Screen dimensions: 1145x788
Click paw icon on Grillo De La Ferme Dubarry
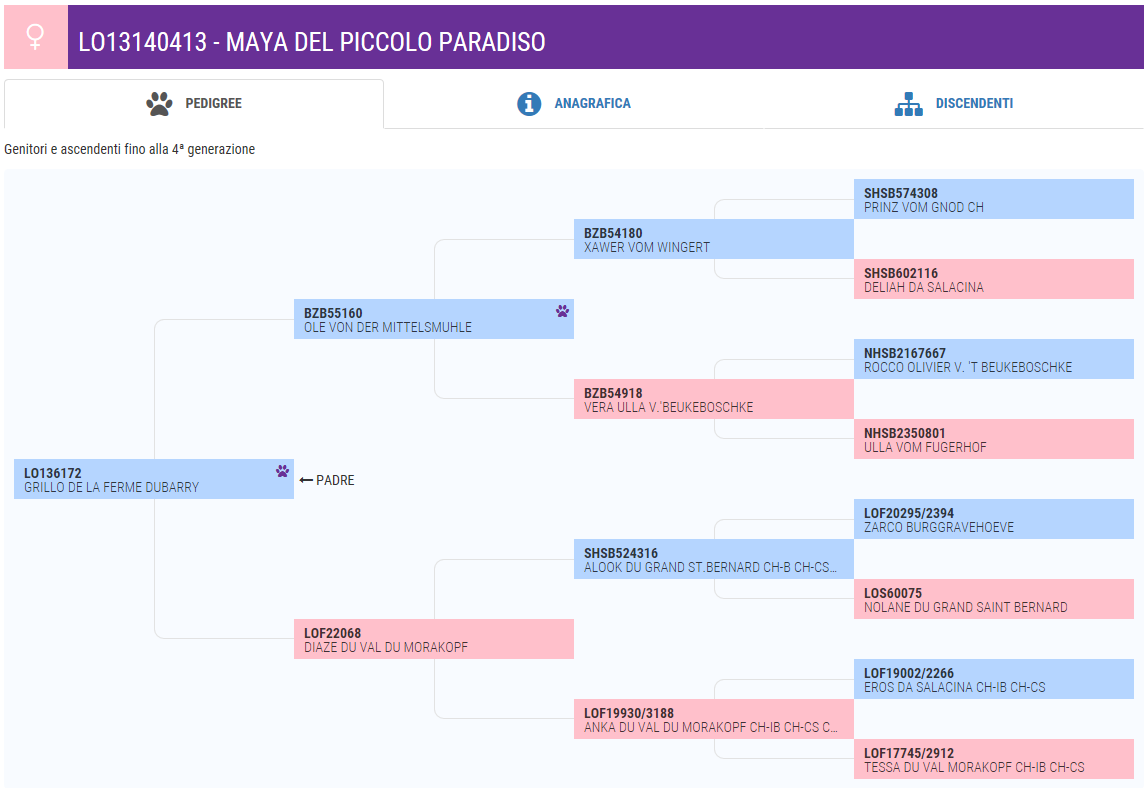coord(283,471)
